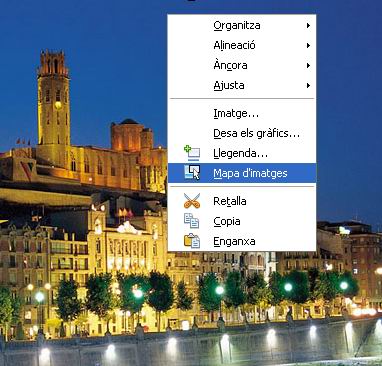Screen dimensions: 382x366
Task: Expand the Alineació submenu arrow
Action: (x=309, y=45)
